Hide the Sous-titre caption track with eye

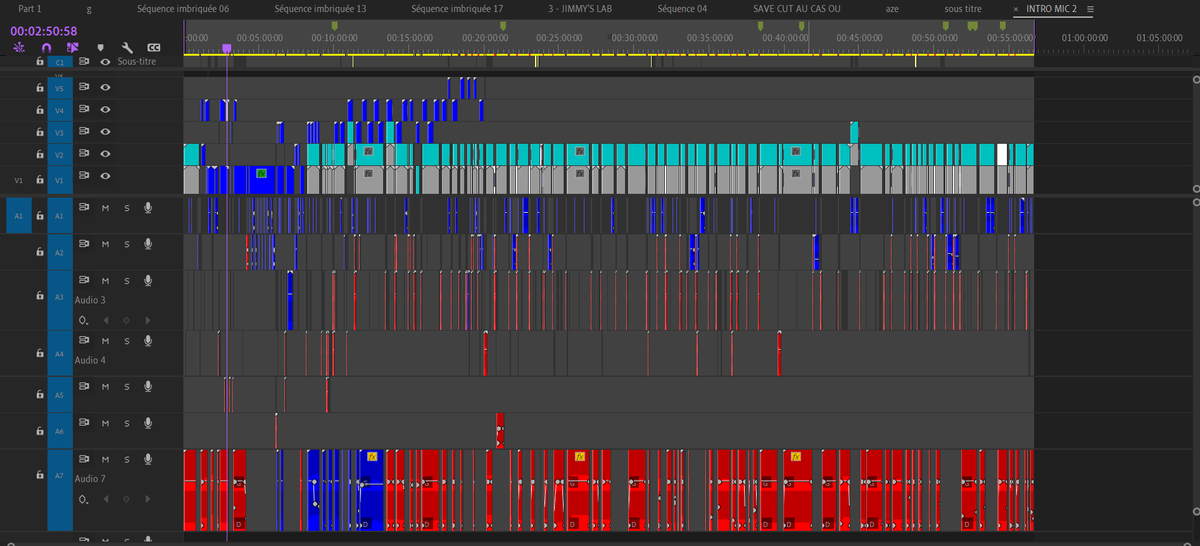(105, 61)
